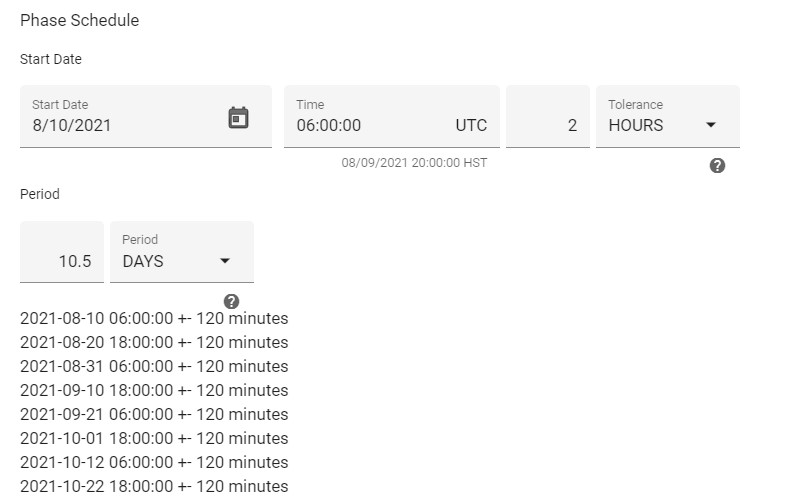Viewport: 811px width, 499px height.
Task: Click the help icon under Tolerance dropdown
Action: coord(717,165)
